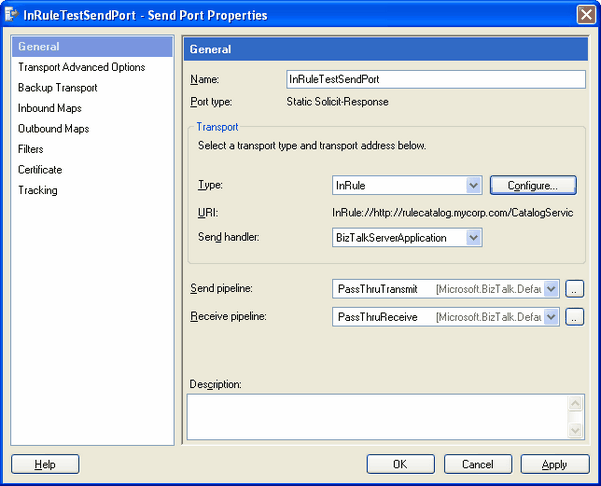Click inside the Description text box

376,415
